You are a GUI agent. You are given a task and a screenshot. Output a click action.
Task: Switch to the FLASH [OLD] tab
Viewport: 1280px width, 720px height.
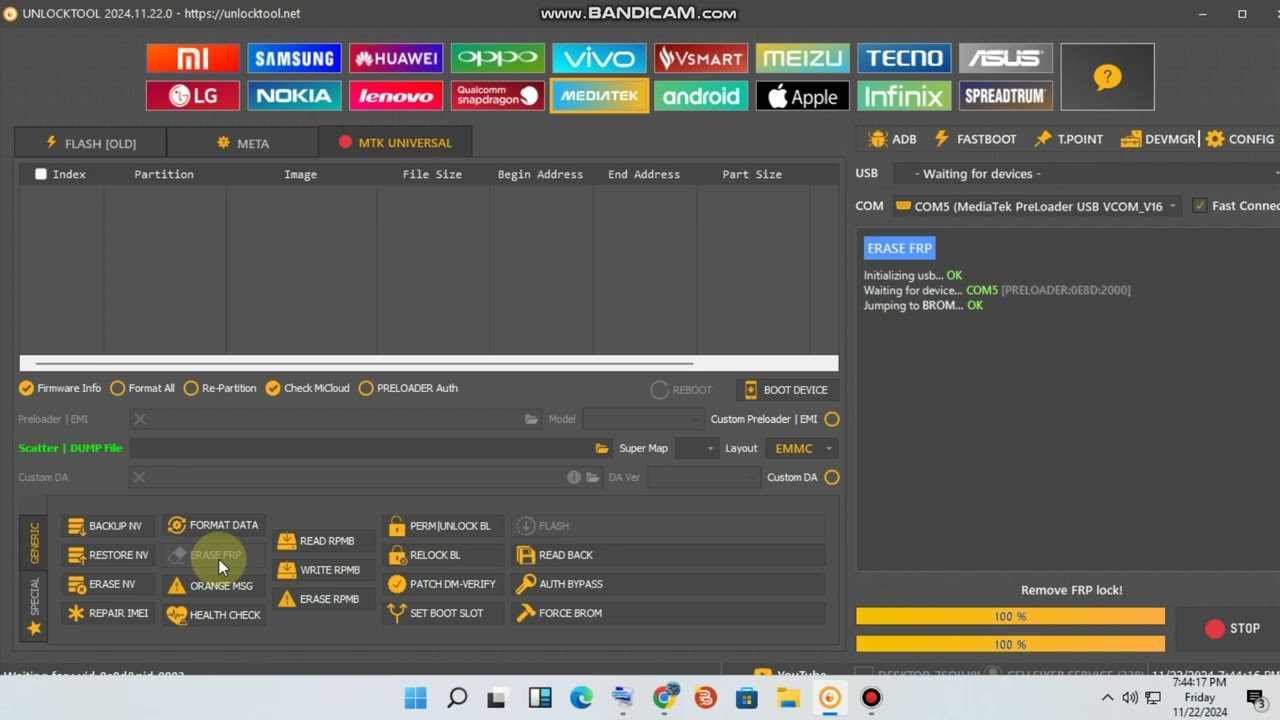[90, 143]
